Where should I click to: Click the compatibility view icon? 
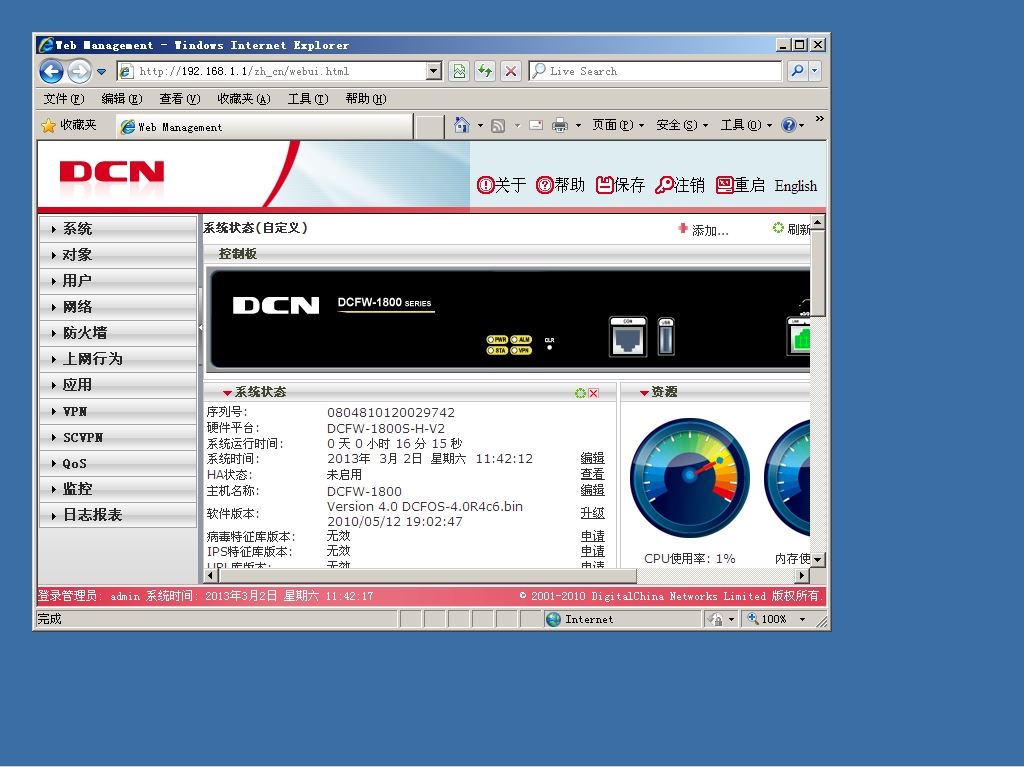pos(459,71)
